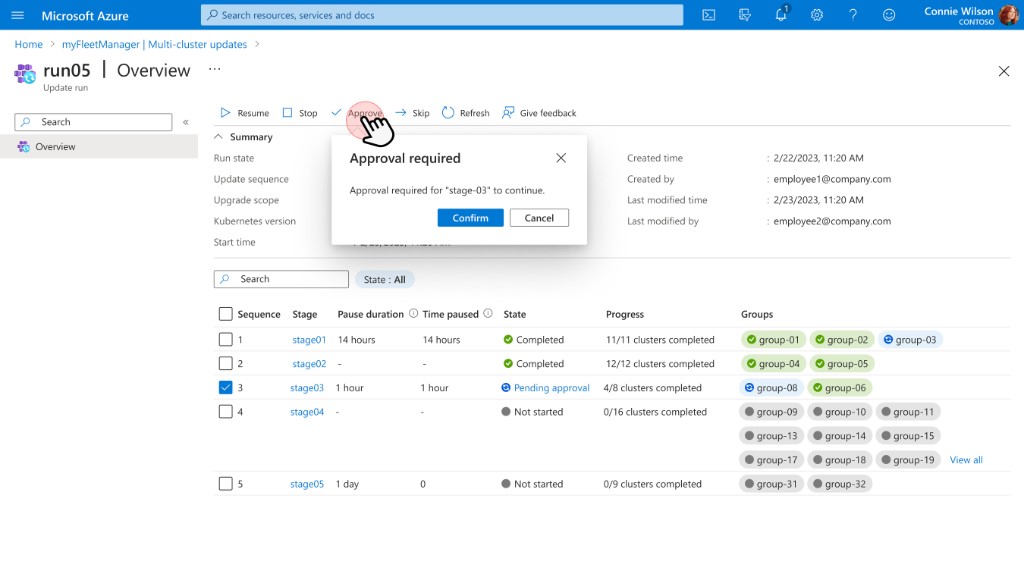Click the employee1@company.com value
Image resolution: width=1024 pixels, height=571 pixels.
coord(832,179)
